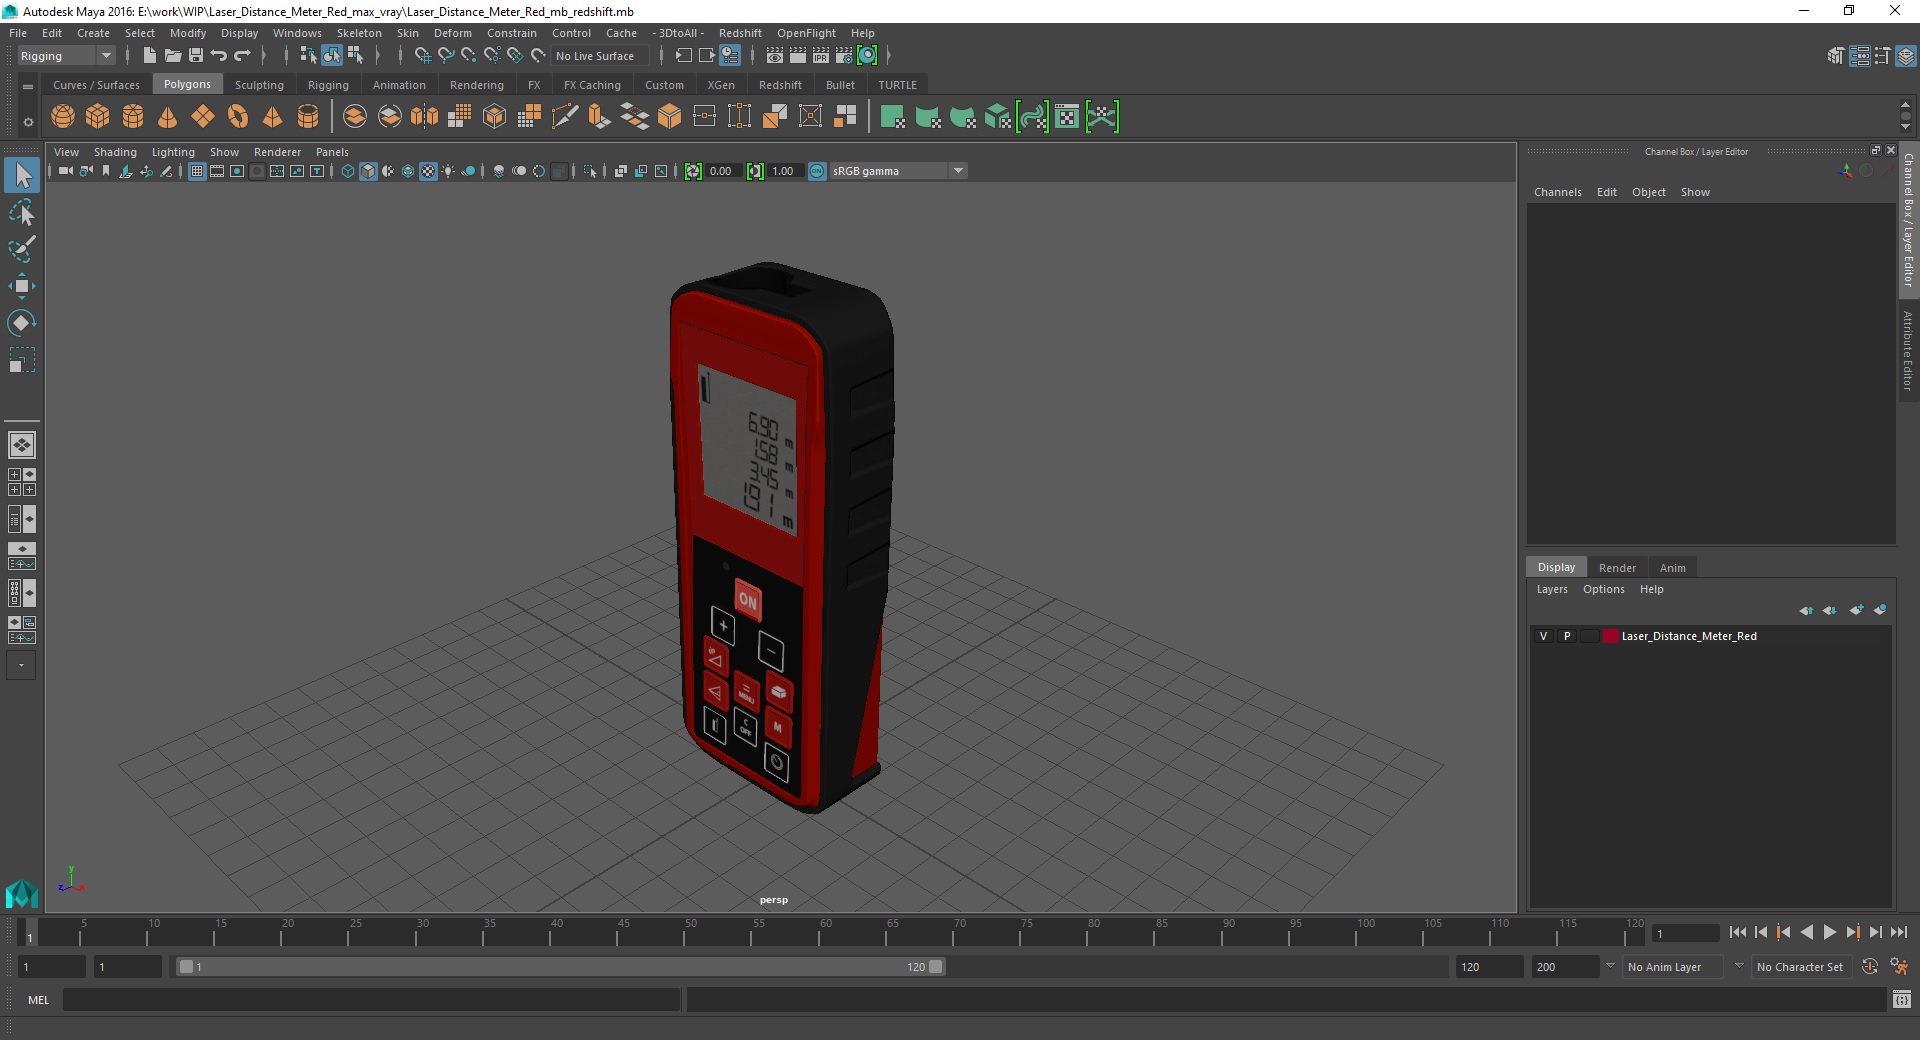Create a polygon cylinder from shelf
Screen dimensions: 1920x1040
pyautogui.click(x=133, y=117)
